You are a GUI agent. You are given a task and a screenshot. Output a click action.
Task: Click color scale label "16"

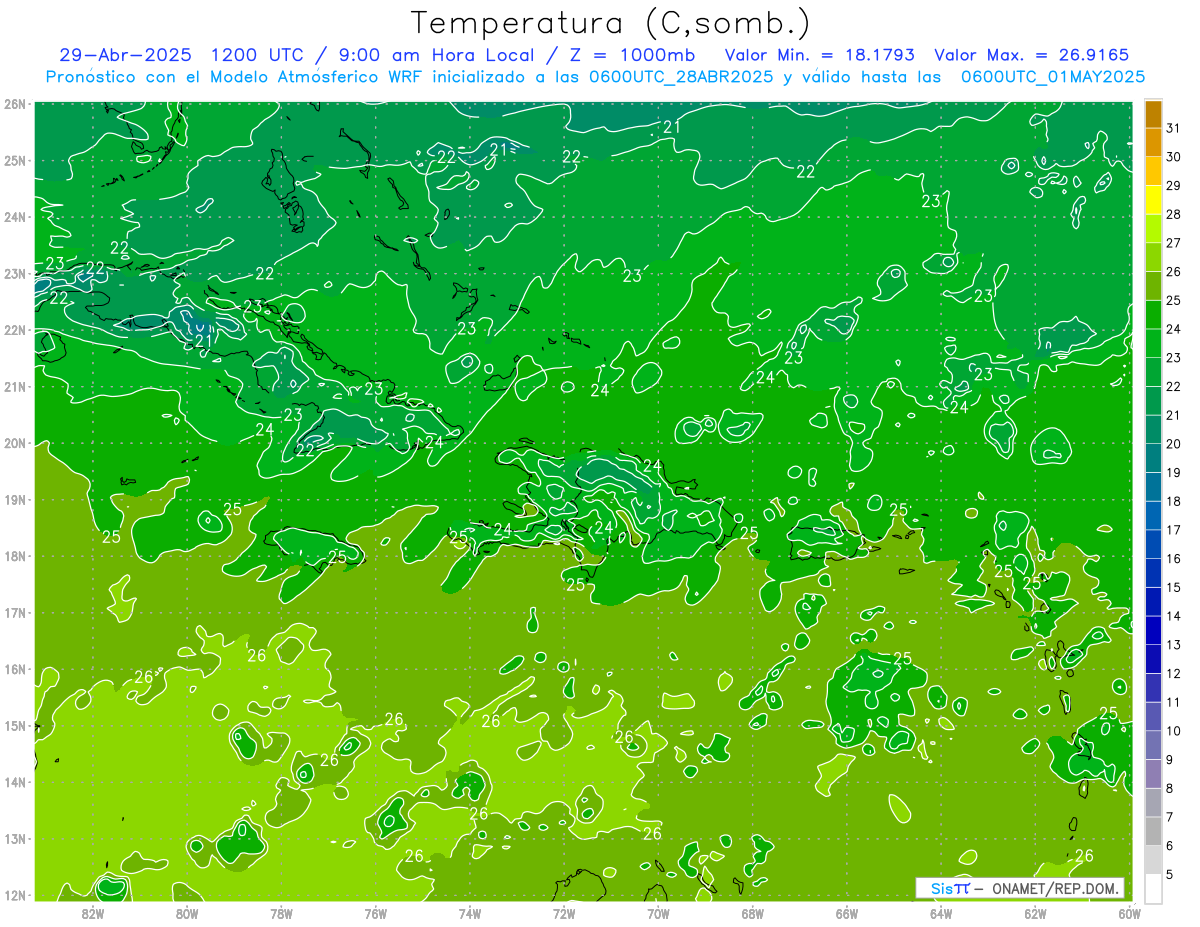(x=1174, y=559)
